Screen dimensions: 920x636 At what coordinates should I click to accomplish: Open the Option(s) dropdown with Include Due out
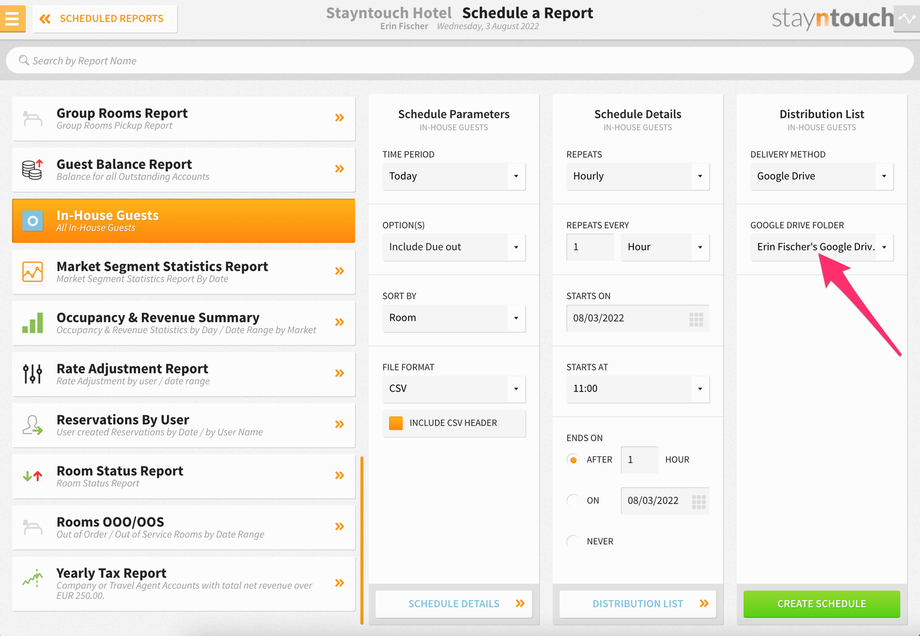point(454,247)
